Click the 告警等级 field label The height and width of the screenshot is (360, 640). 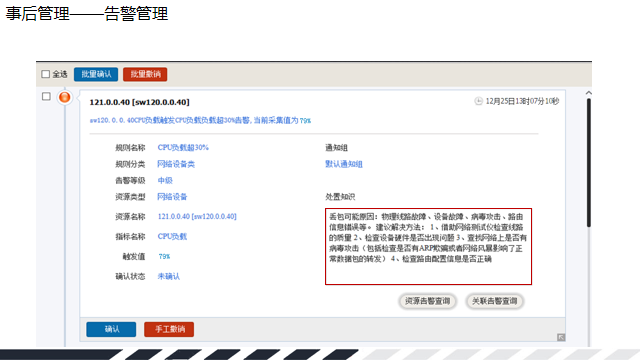[130, 180]
